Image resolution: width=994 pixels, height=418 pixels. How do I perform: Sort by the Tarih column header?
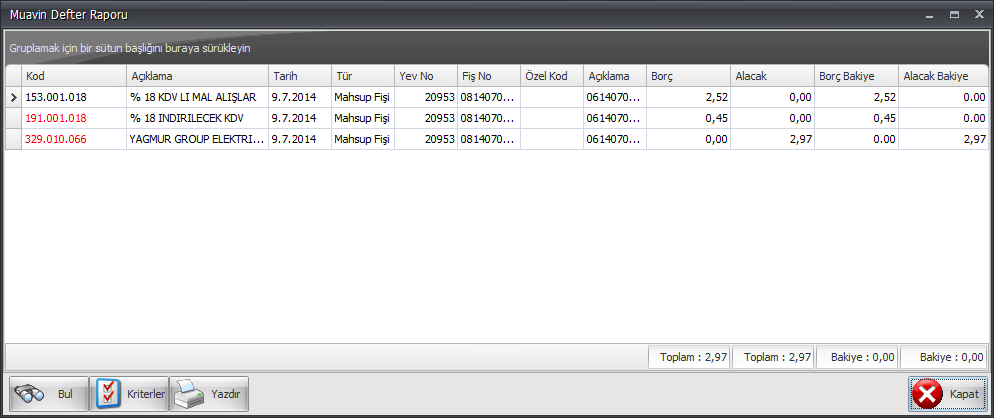(300, 76)
